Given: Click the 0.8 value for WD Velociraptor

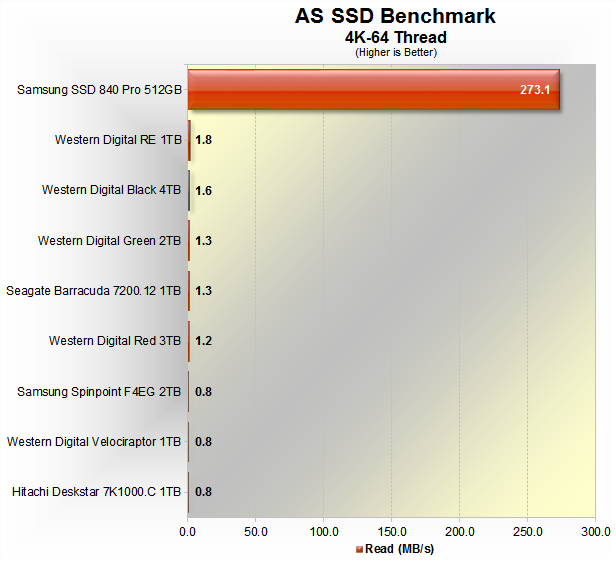Looking at the screenshot, I should tap(204, 442).
